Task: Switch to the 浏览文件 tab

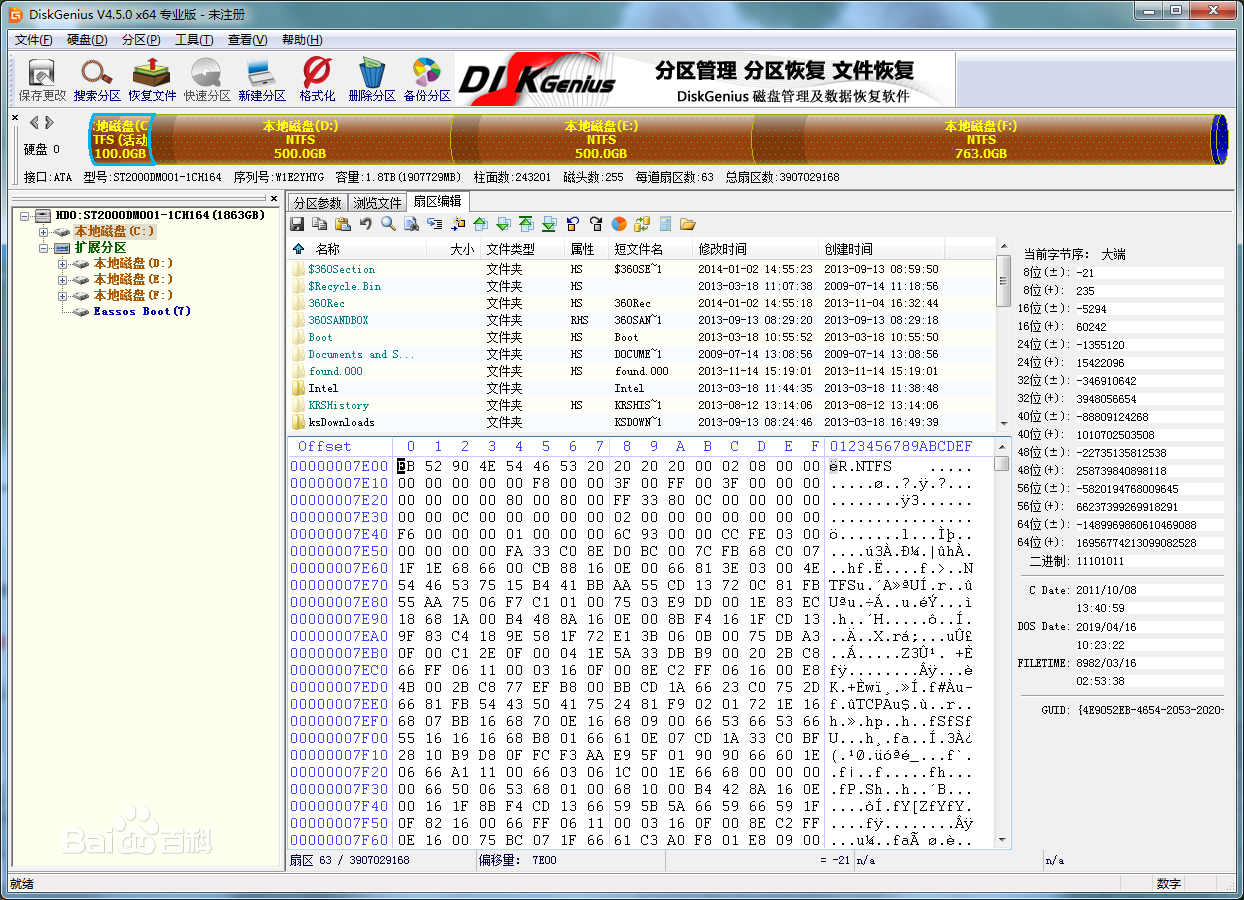Action: coord(377,202)
